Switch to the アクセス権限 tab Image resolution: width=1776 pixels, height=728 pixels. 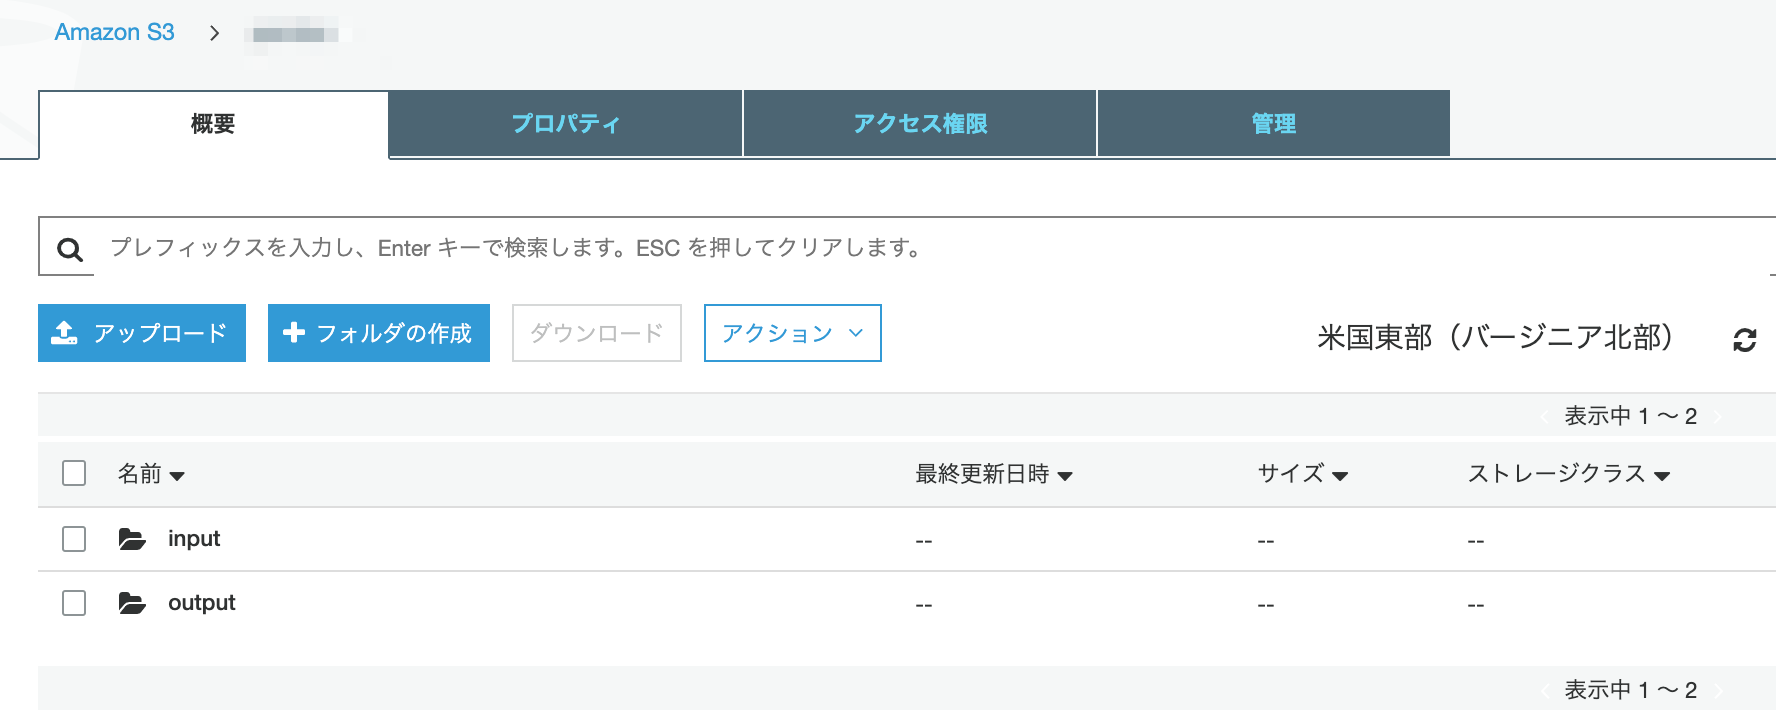[920, 123]
